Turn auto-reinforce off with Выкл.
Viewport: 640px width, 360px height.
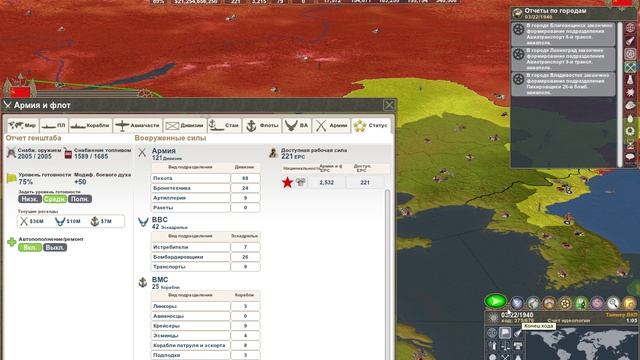pyautogui.click(x=55, y=248)
